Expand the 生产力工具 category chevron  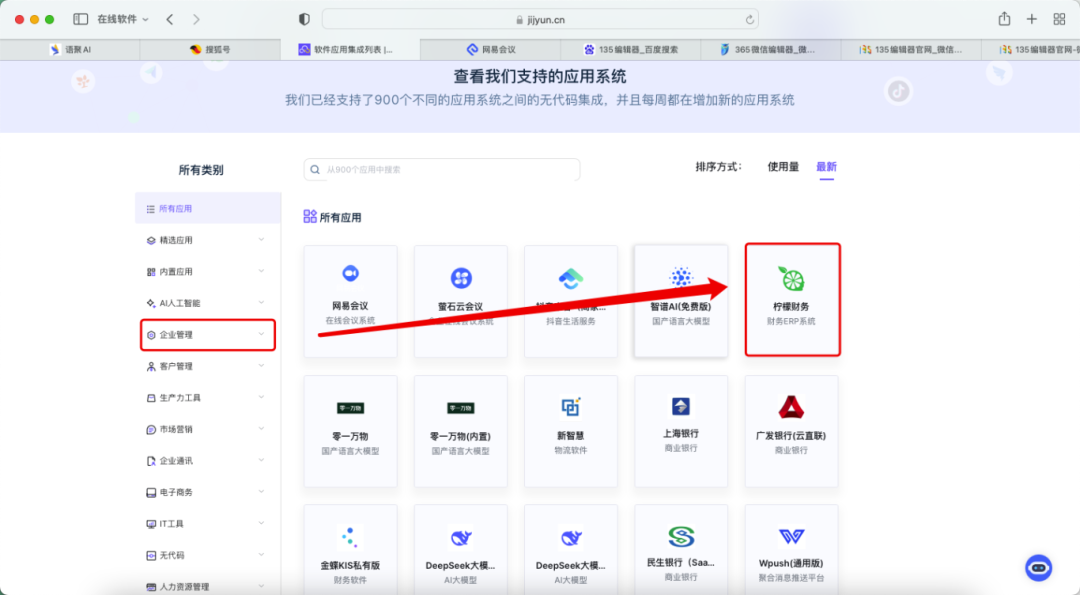click(261, 397)
